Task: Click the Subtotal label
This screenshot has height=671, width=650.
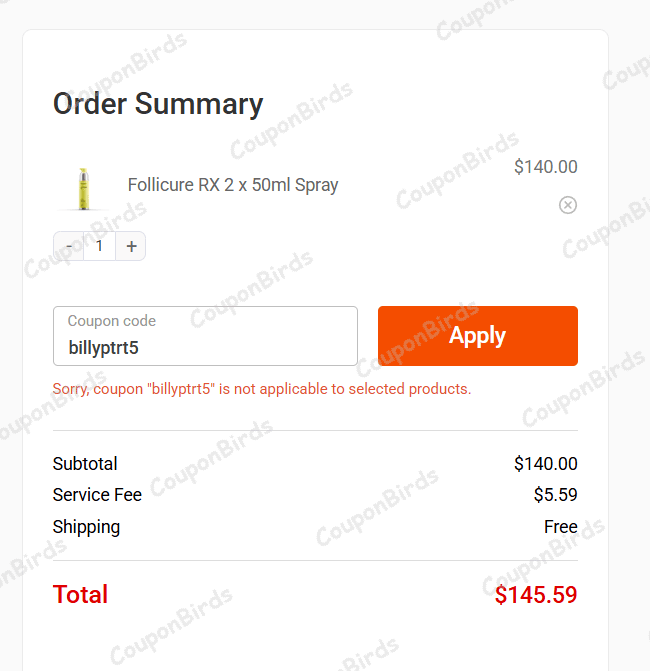Action: coord(85,464)
